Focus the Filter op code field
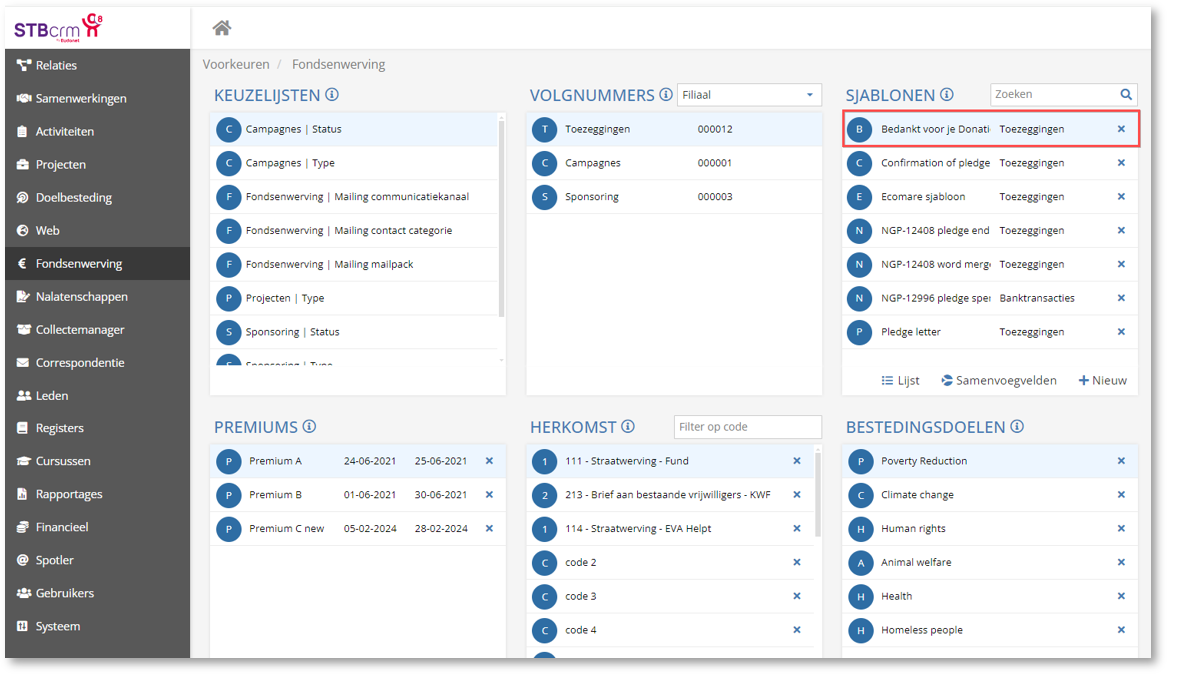 (748, 427)
